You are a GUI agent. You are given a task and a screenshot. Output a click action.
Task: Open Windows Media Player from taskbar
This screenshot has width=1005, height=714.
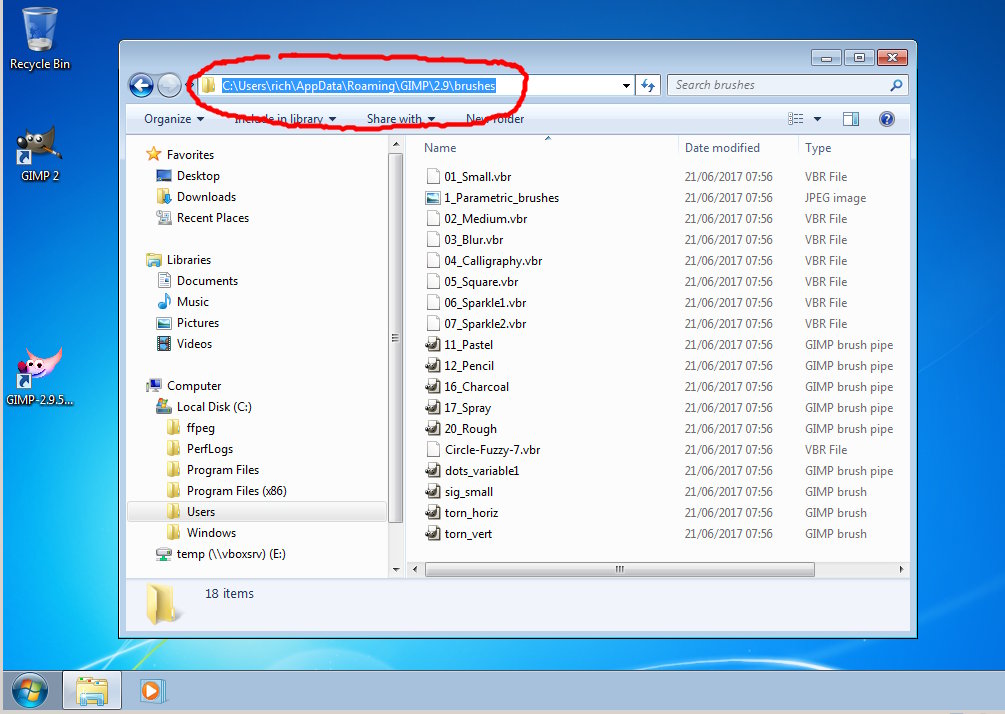pyautogui.click(x=153, y=691)
